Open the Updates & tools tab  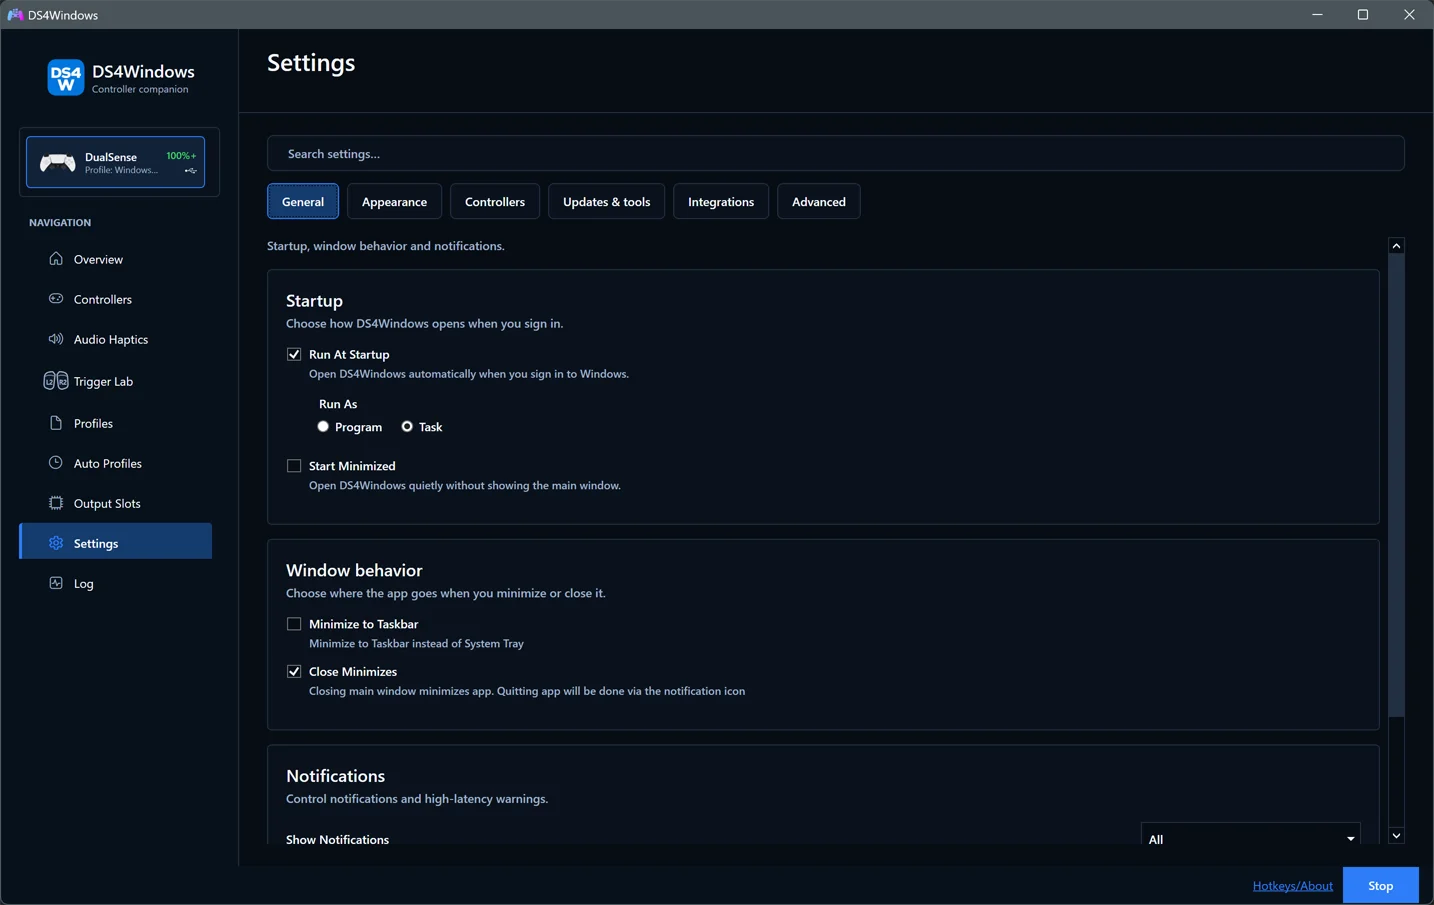[606, 202]
